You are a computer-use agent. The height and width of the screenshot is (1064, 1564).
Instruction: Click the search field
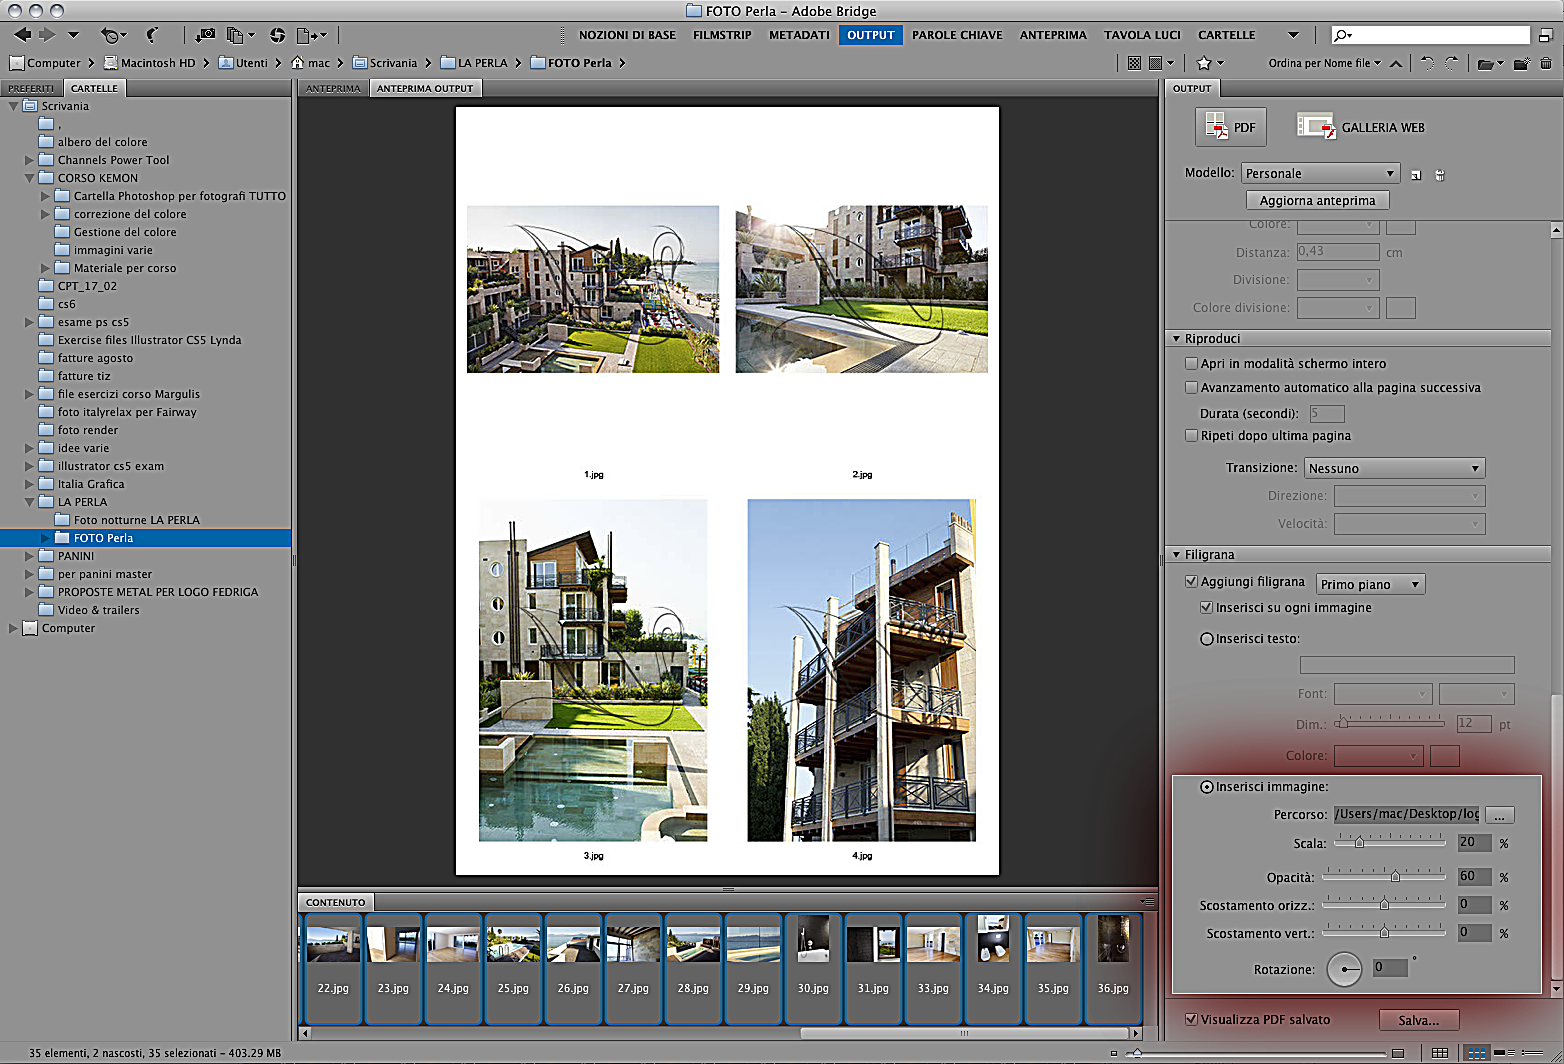[x=1430, y=35]
